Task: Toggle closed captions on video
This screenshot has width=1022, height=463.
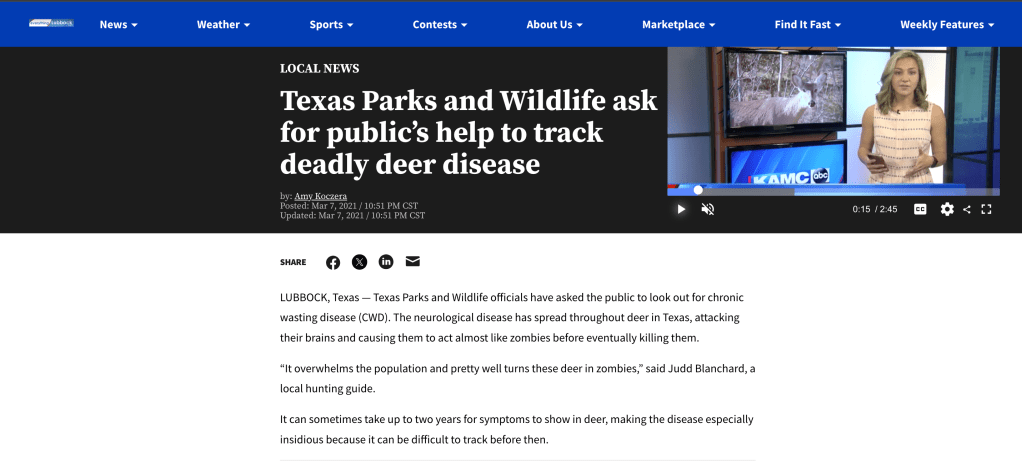Action: (x=920, y=209)
